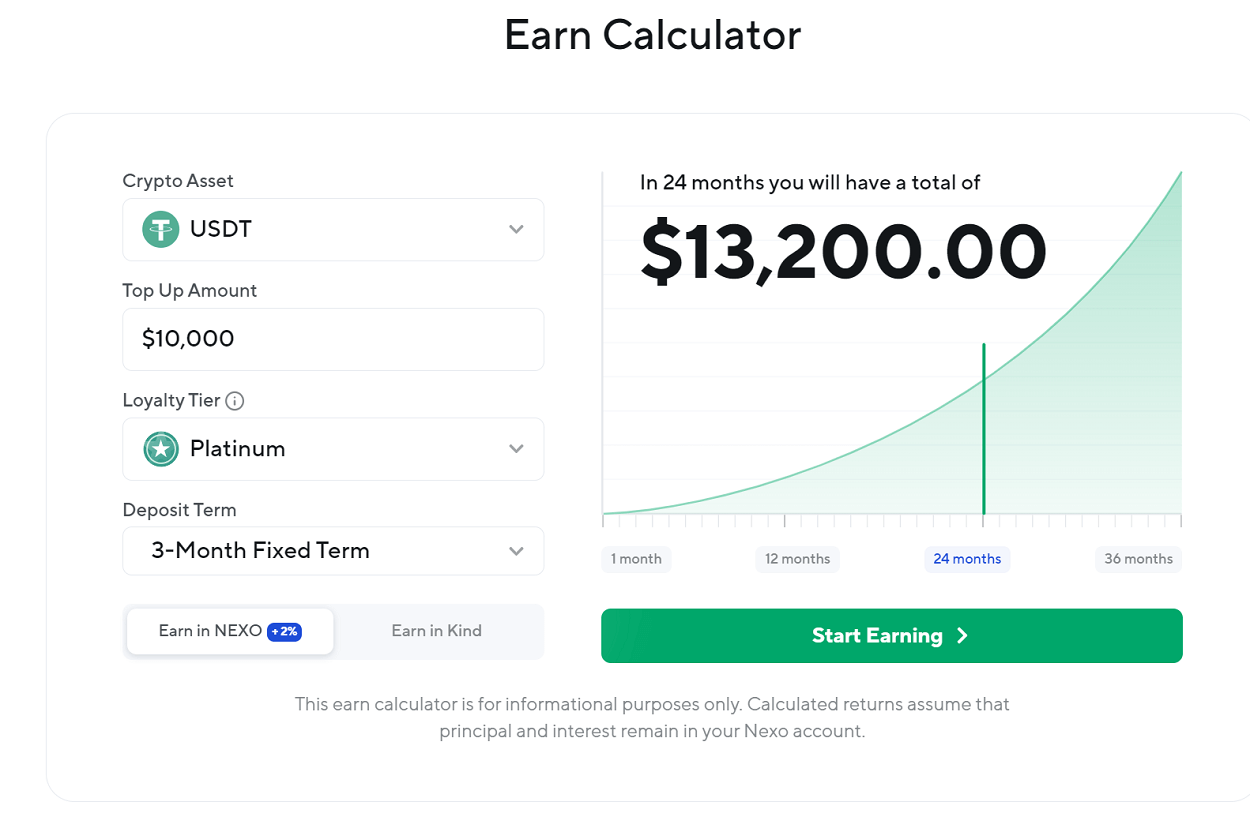Click the $13,200.00 total amount text
This screenshot has width=1250, height=813.
[x=843, y=252]
